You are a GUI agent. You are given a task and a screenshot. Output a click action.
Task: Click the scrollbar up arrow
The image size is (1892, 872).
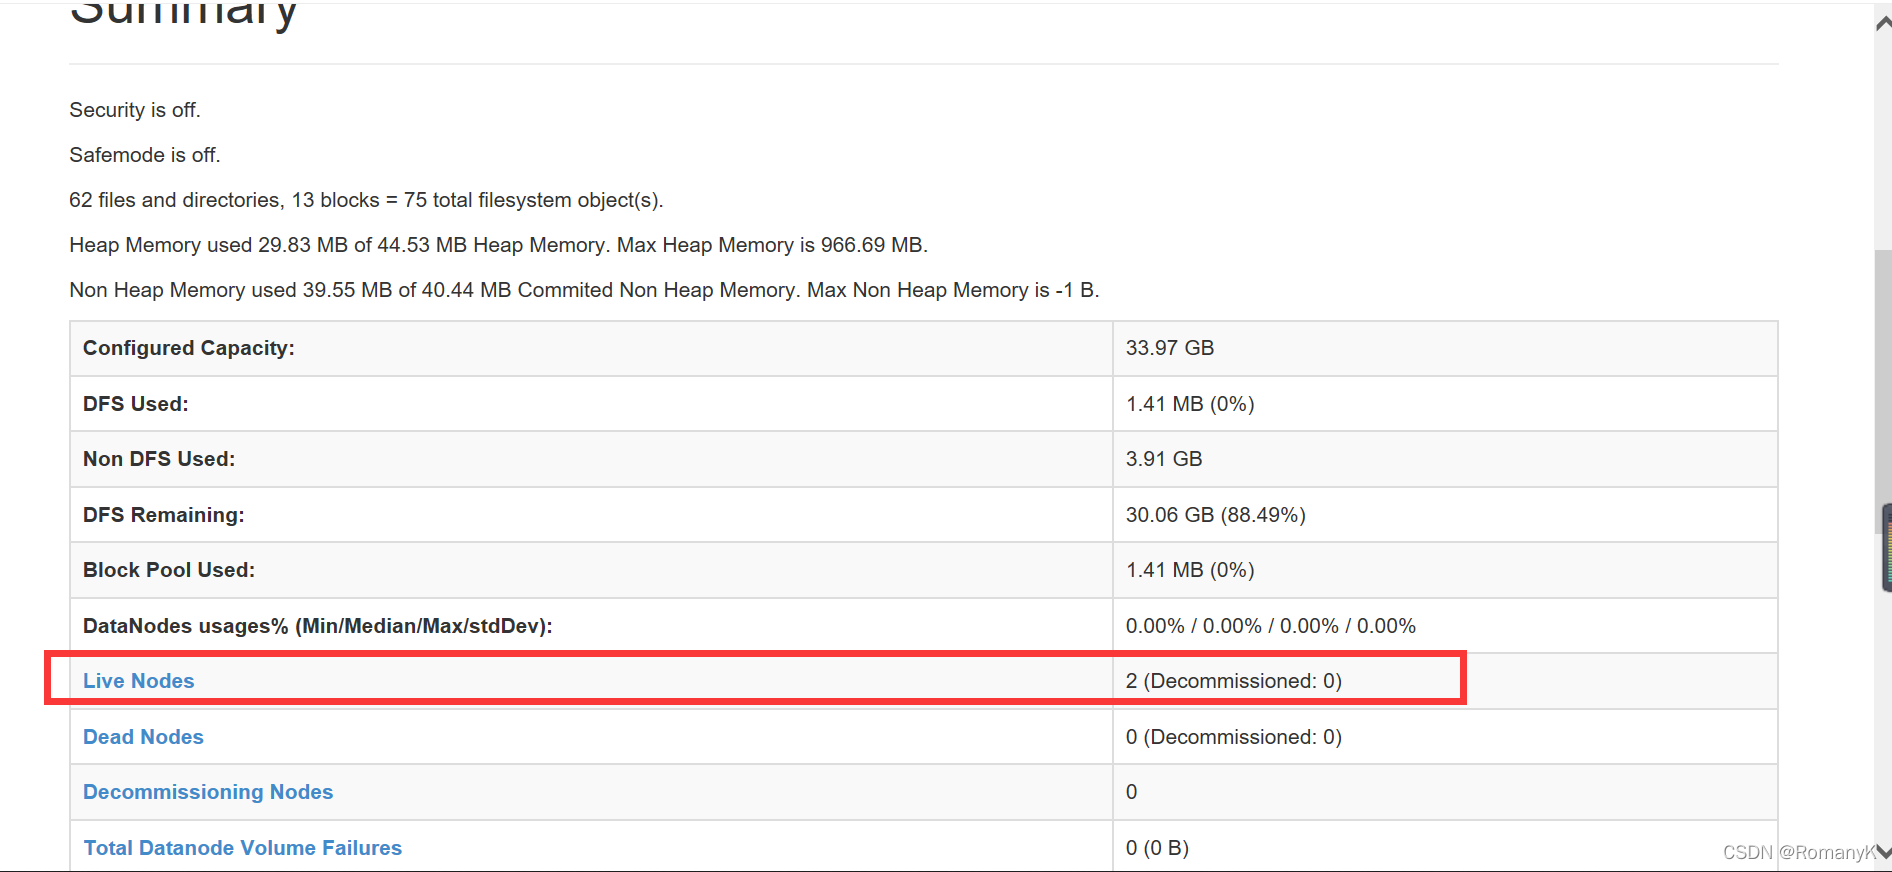[1883, 23]
